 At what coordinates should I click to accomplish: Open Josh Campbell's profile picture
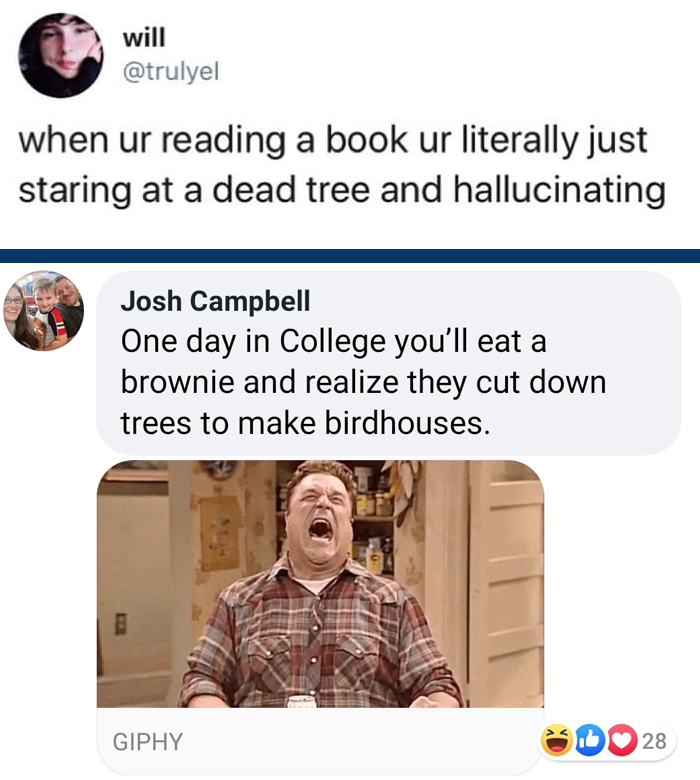pyautogui.click(x=44, y=311)
